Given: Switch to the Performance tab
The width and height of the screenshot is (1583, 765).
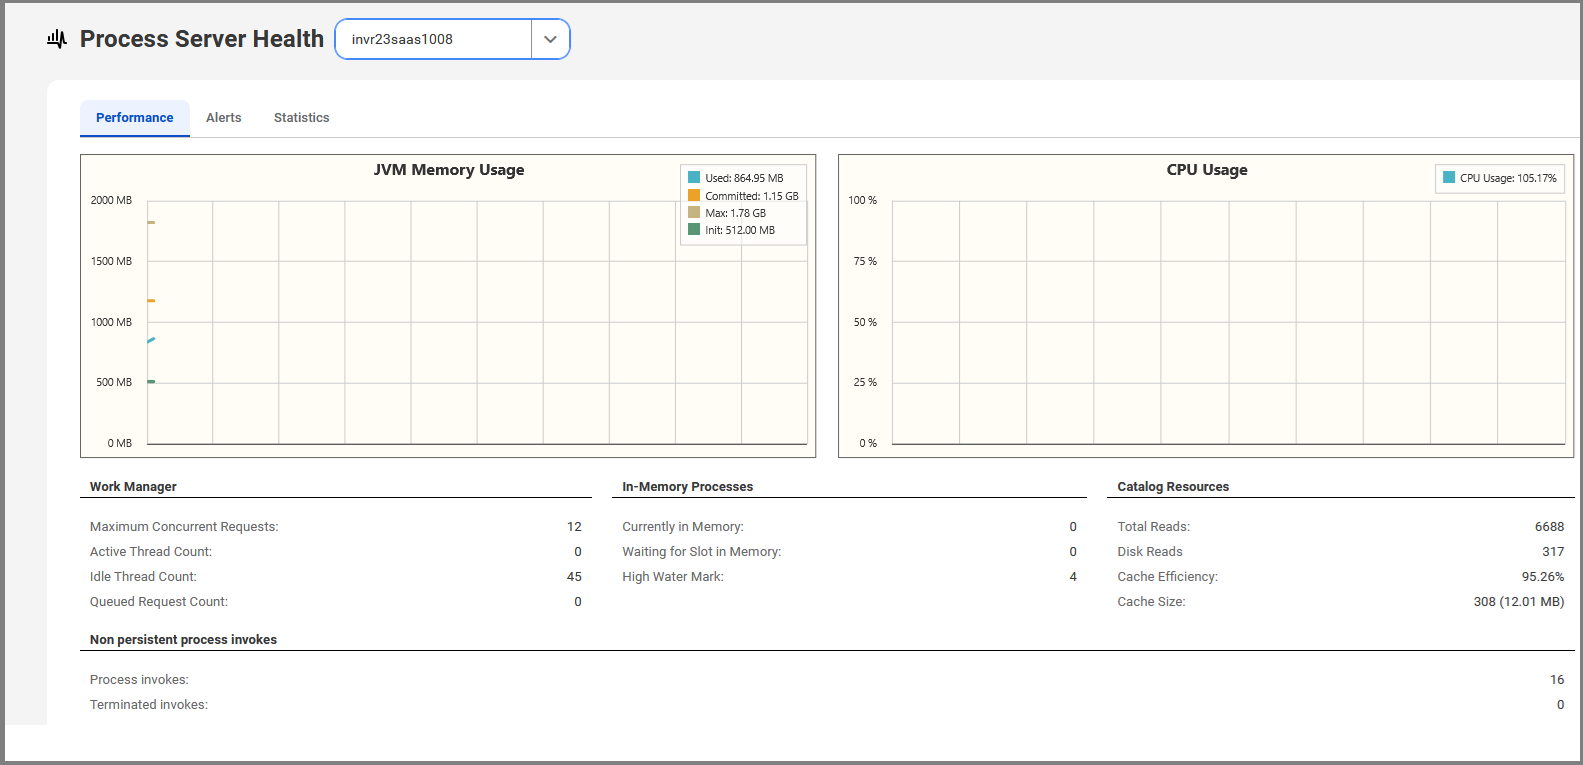Looking at the screenshot, I should coord(135,118).
